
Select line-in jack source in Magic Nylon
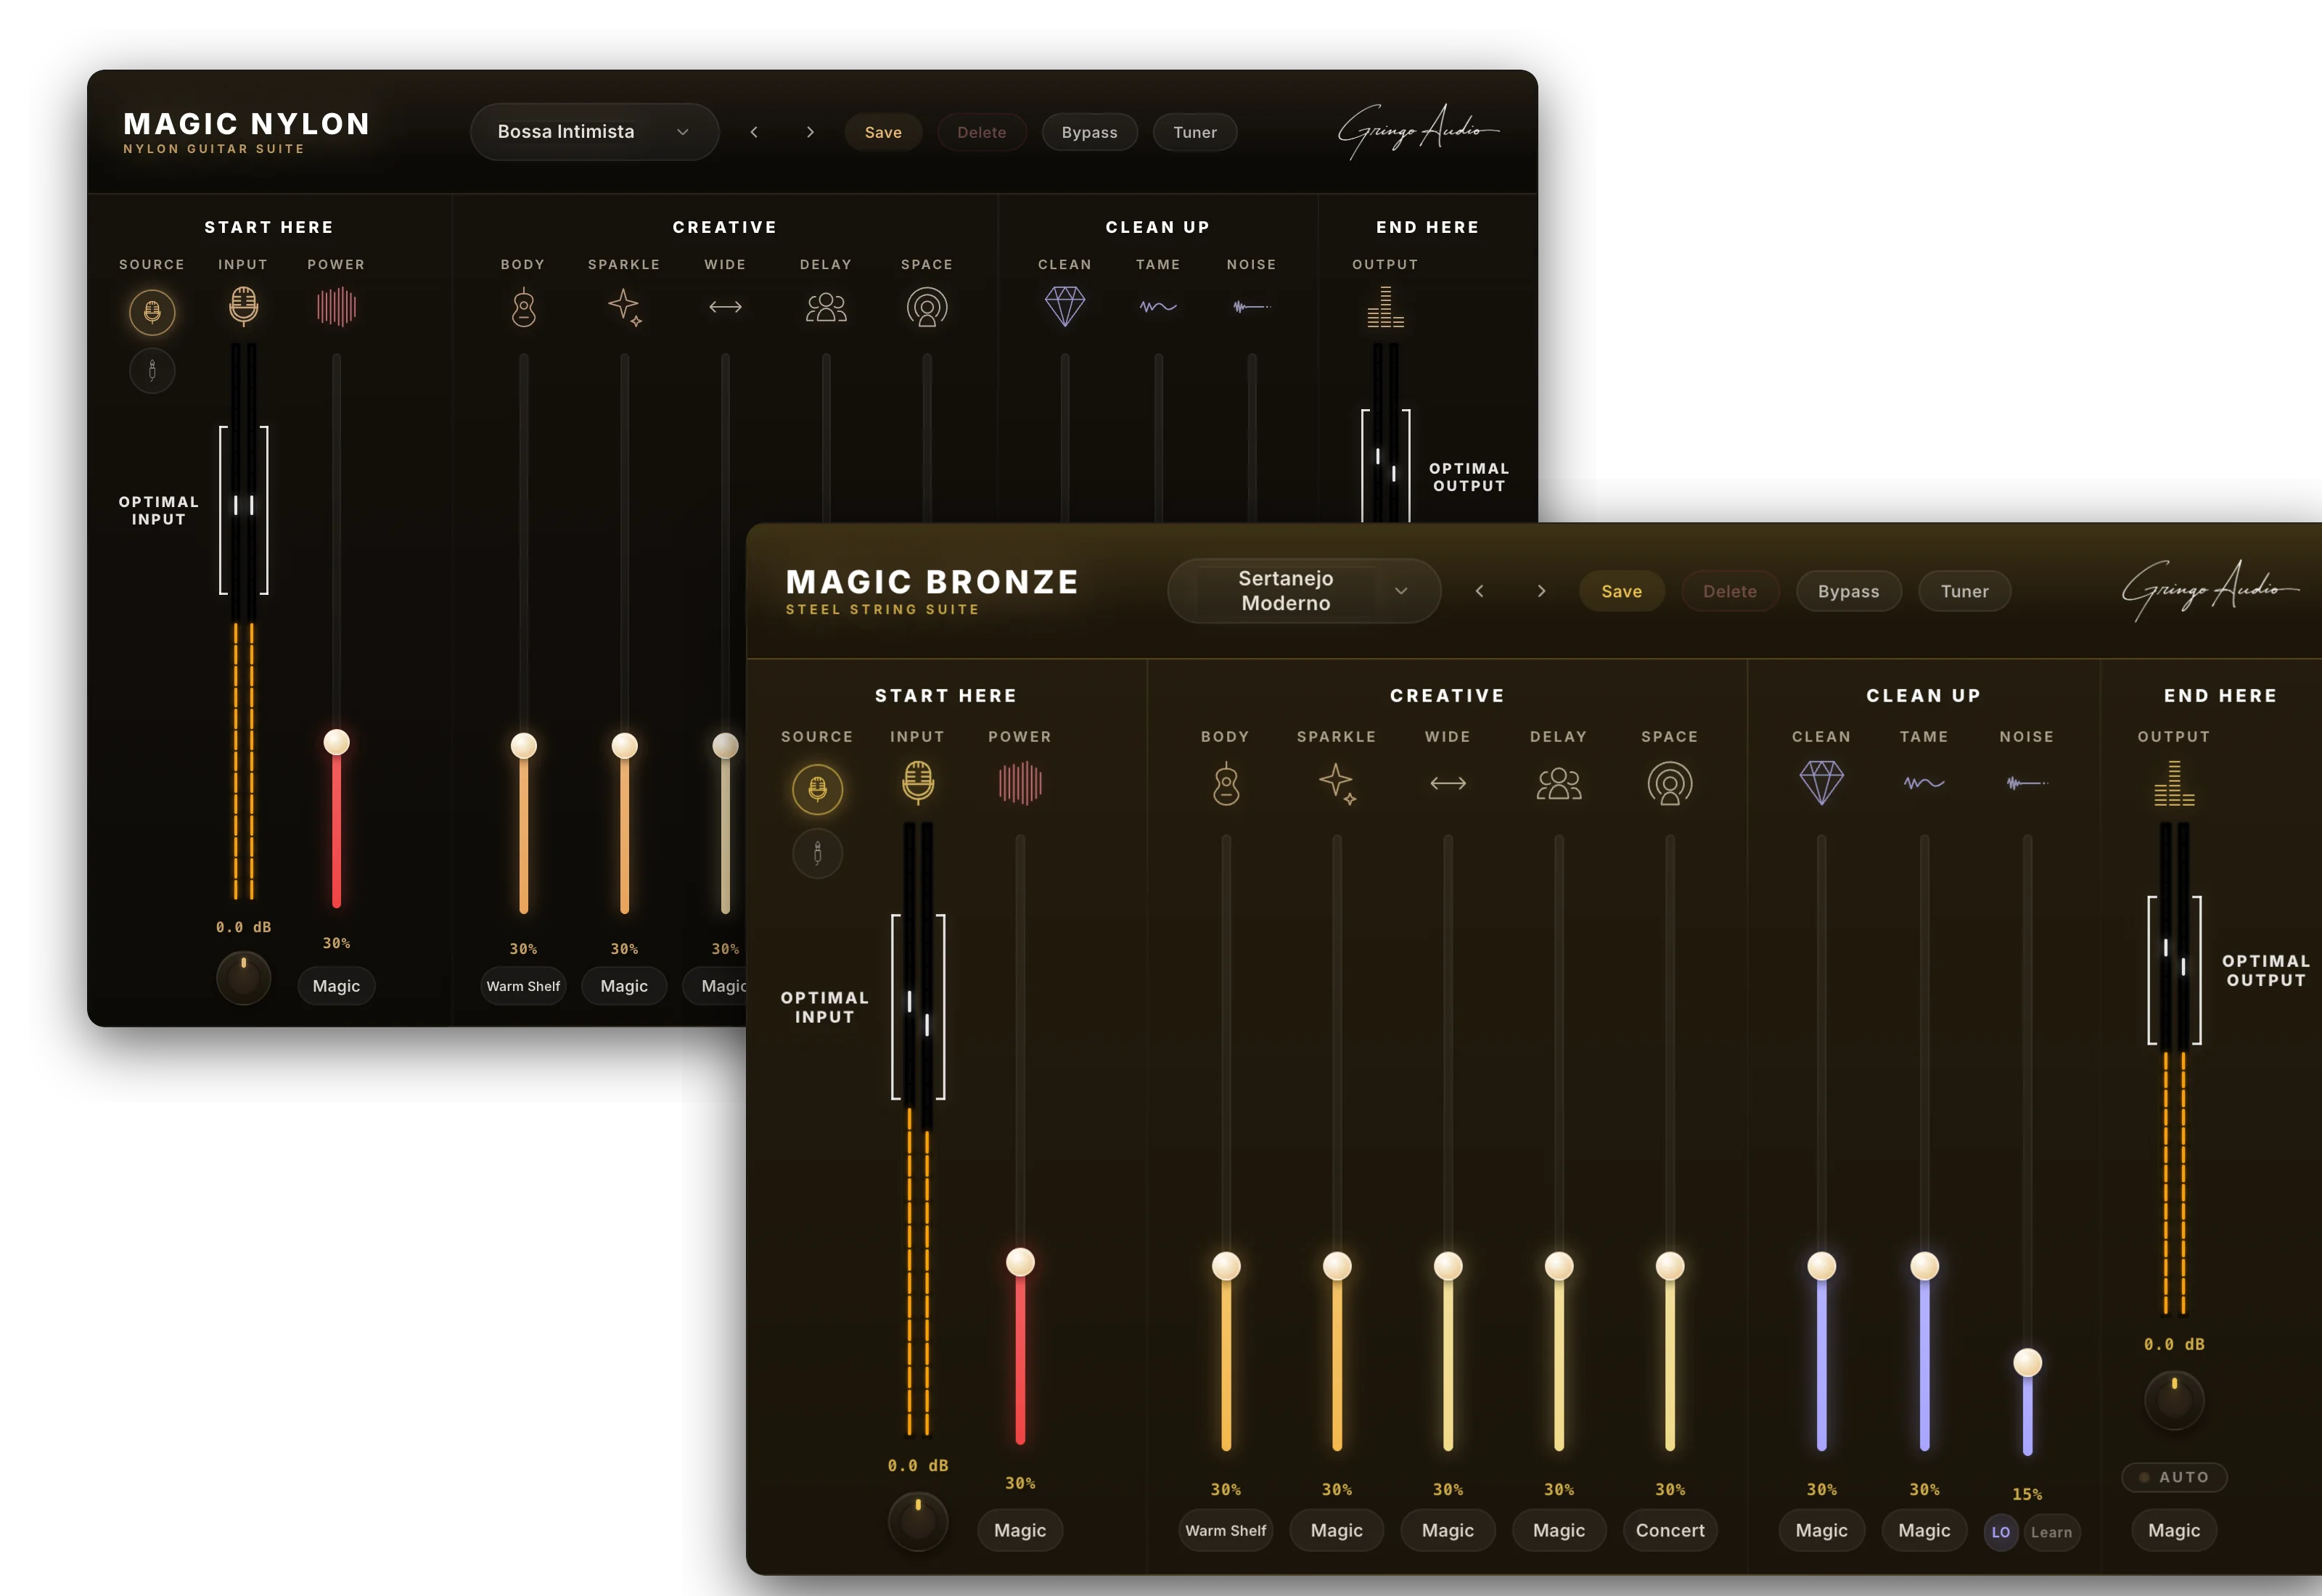click(x=152, y=371)
